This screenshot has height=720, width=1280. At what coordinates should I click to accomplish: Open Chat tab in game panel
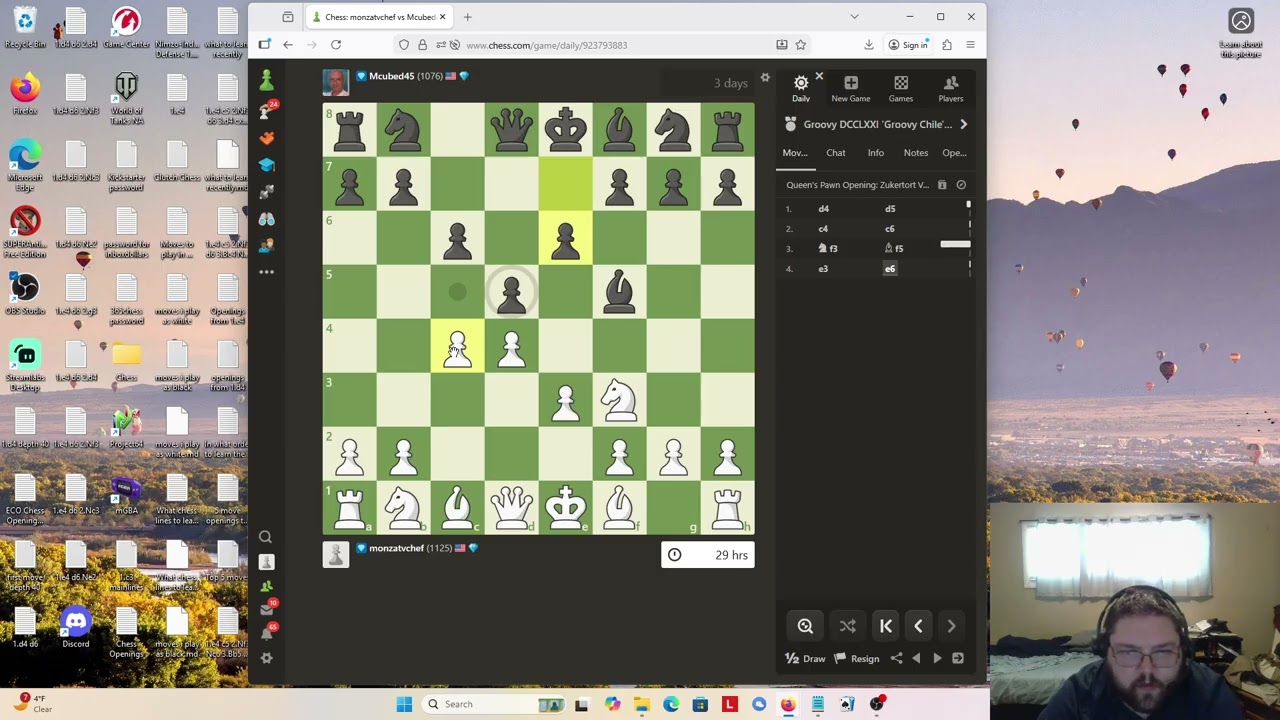[x=836, y=153]
